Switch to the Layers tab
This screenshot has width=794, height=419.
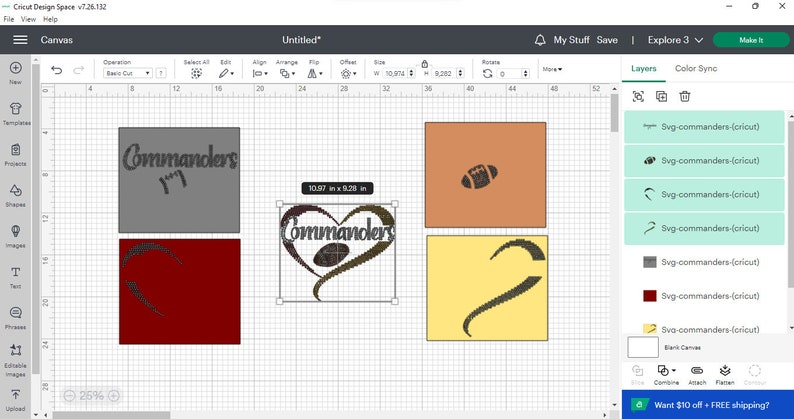coord(644,68)
